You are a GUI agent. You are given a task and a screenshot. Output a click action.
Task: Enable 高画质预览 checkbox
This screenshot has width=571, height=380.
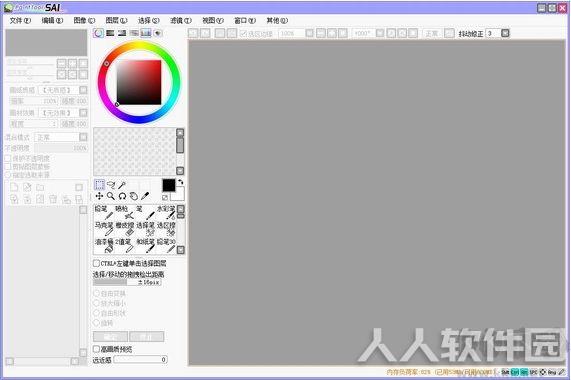click(x=96, y=349)
